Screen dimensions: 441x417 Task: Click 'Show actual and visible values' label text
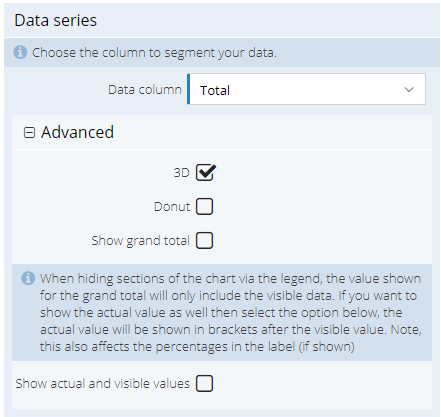click(103, 383)
